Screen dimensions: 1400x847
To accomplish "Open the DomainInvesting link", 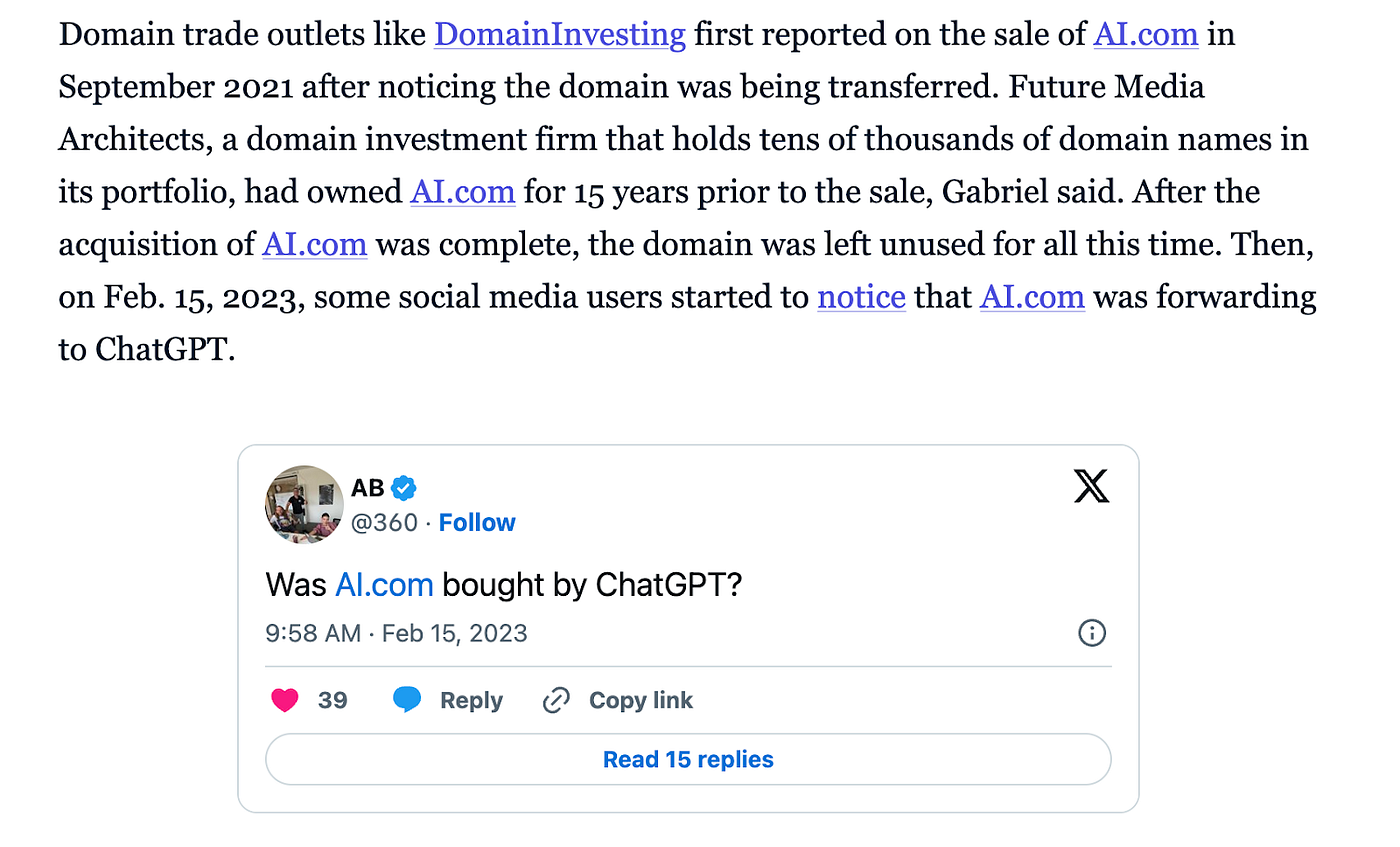I will 559,34.
